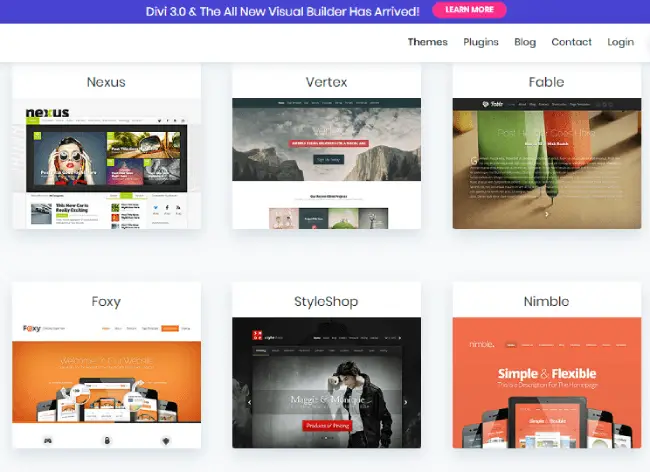Open the Contact page link
This screenshot has width=650, height=472.
tap(571, 42)
